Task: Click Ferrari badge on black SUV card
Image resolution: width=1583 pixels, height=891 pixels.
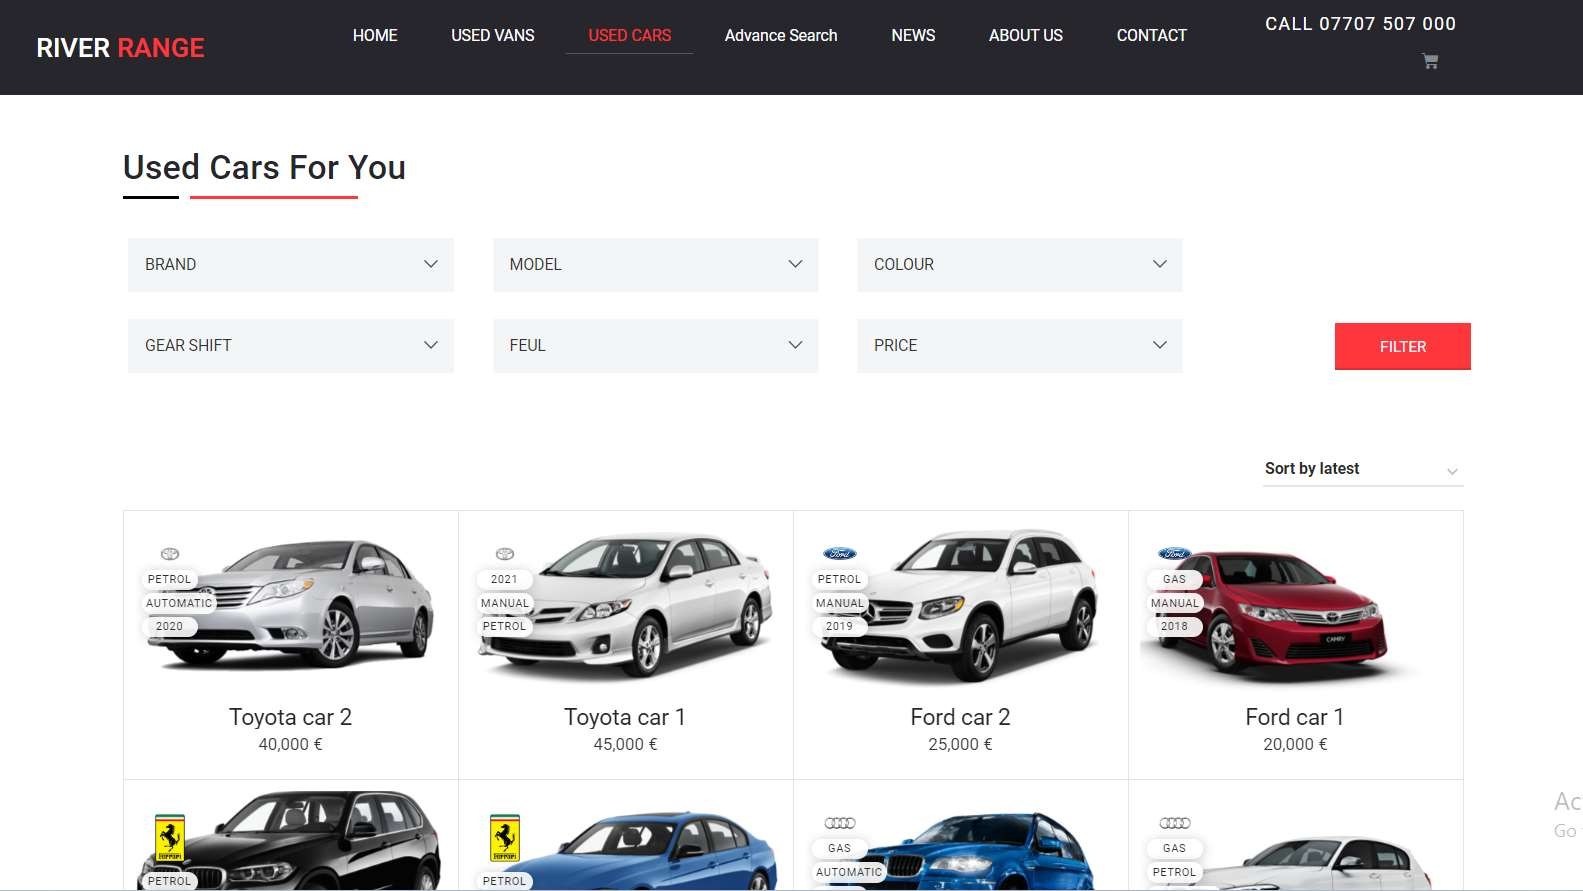Action: (x=170, y=837)
